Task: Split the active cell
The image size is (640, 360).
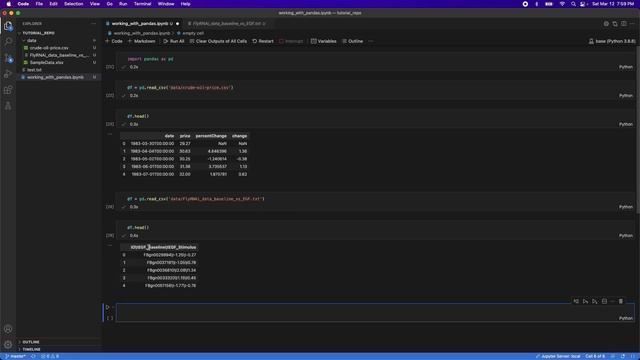Action: (604, 301)
